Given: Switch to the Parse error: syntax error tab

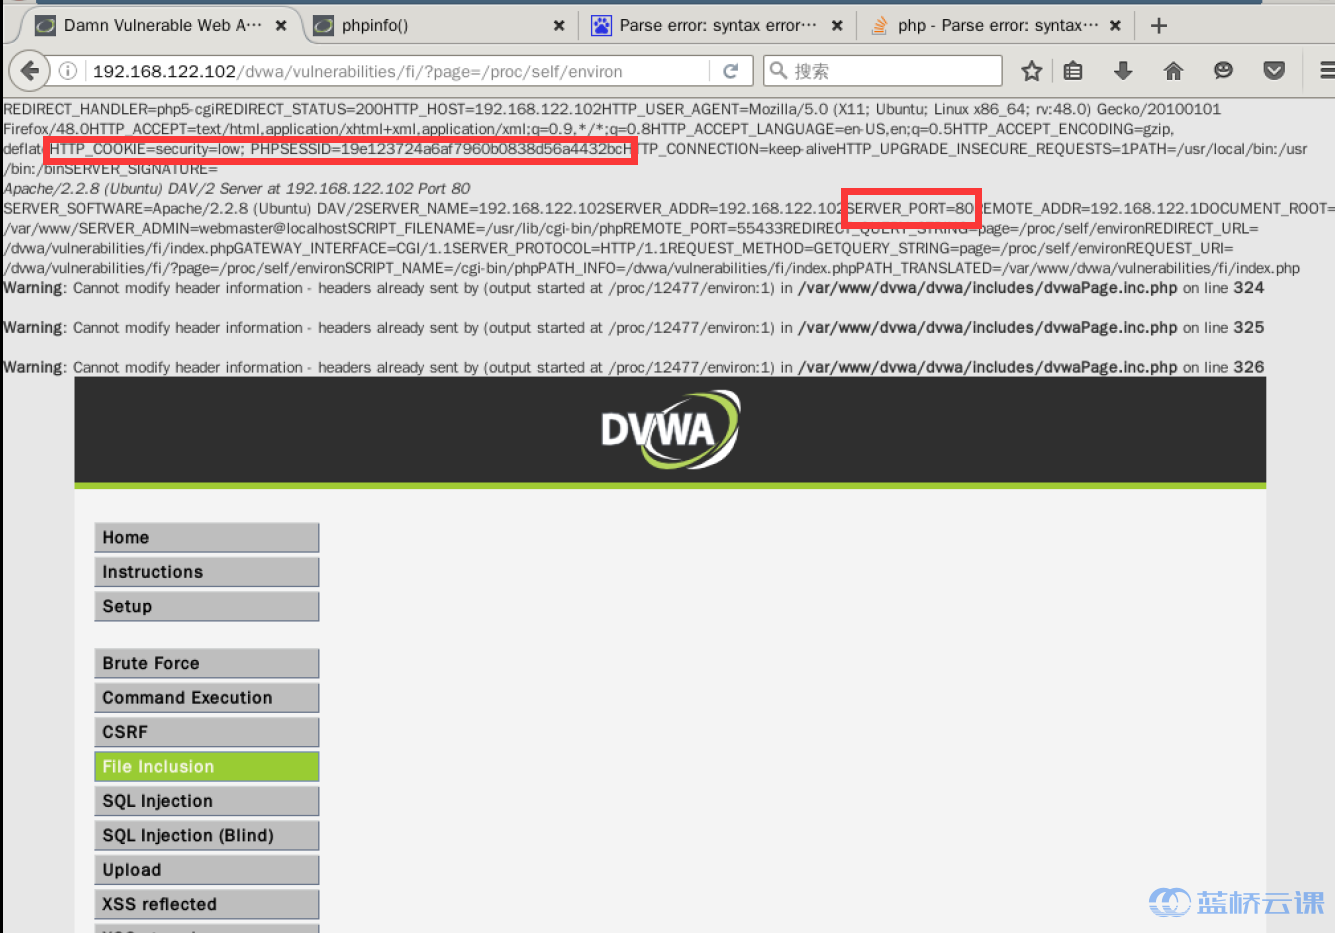Looking at the screenshot, I should pos(717,26).
